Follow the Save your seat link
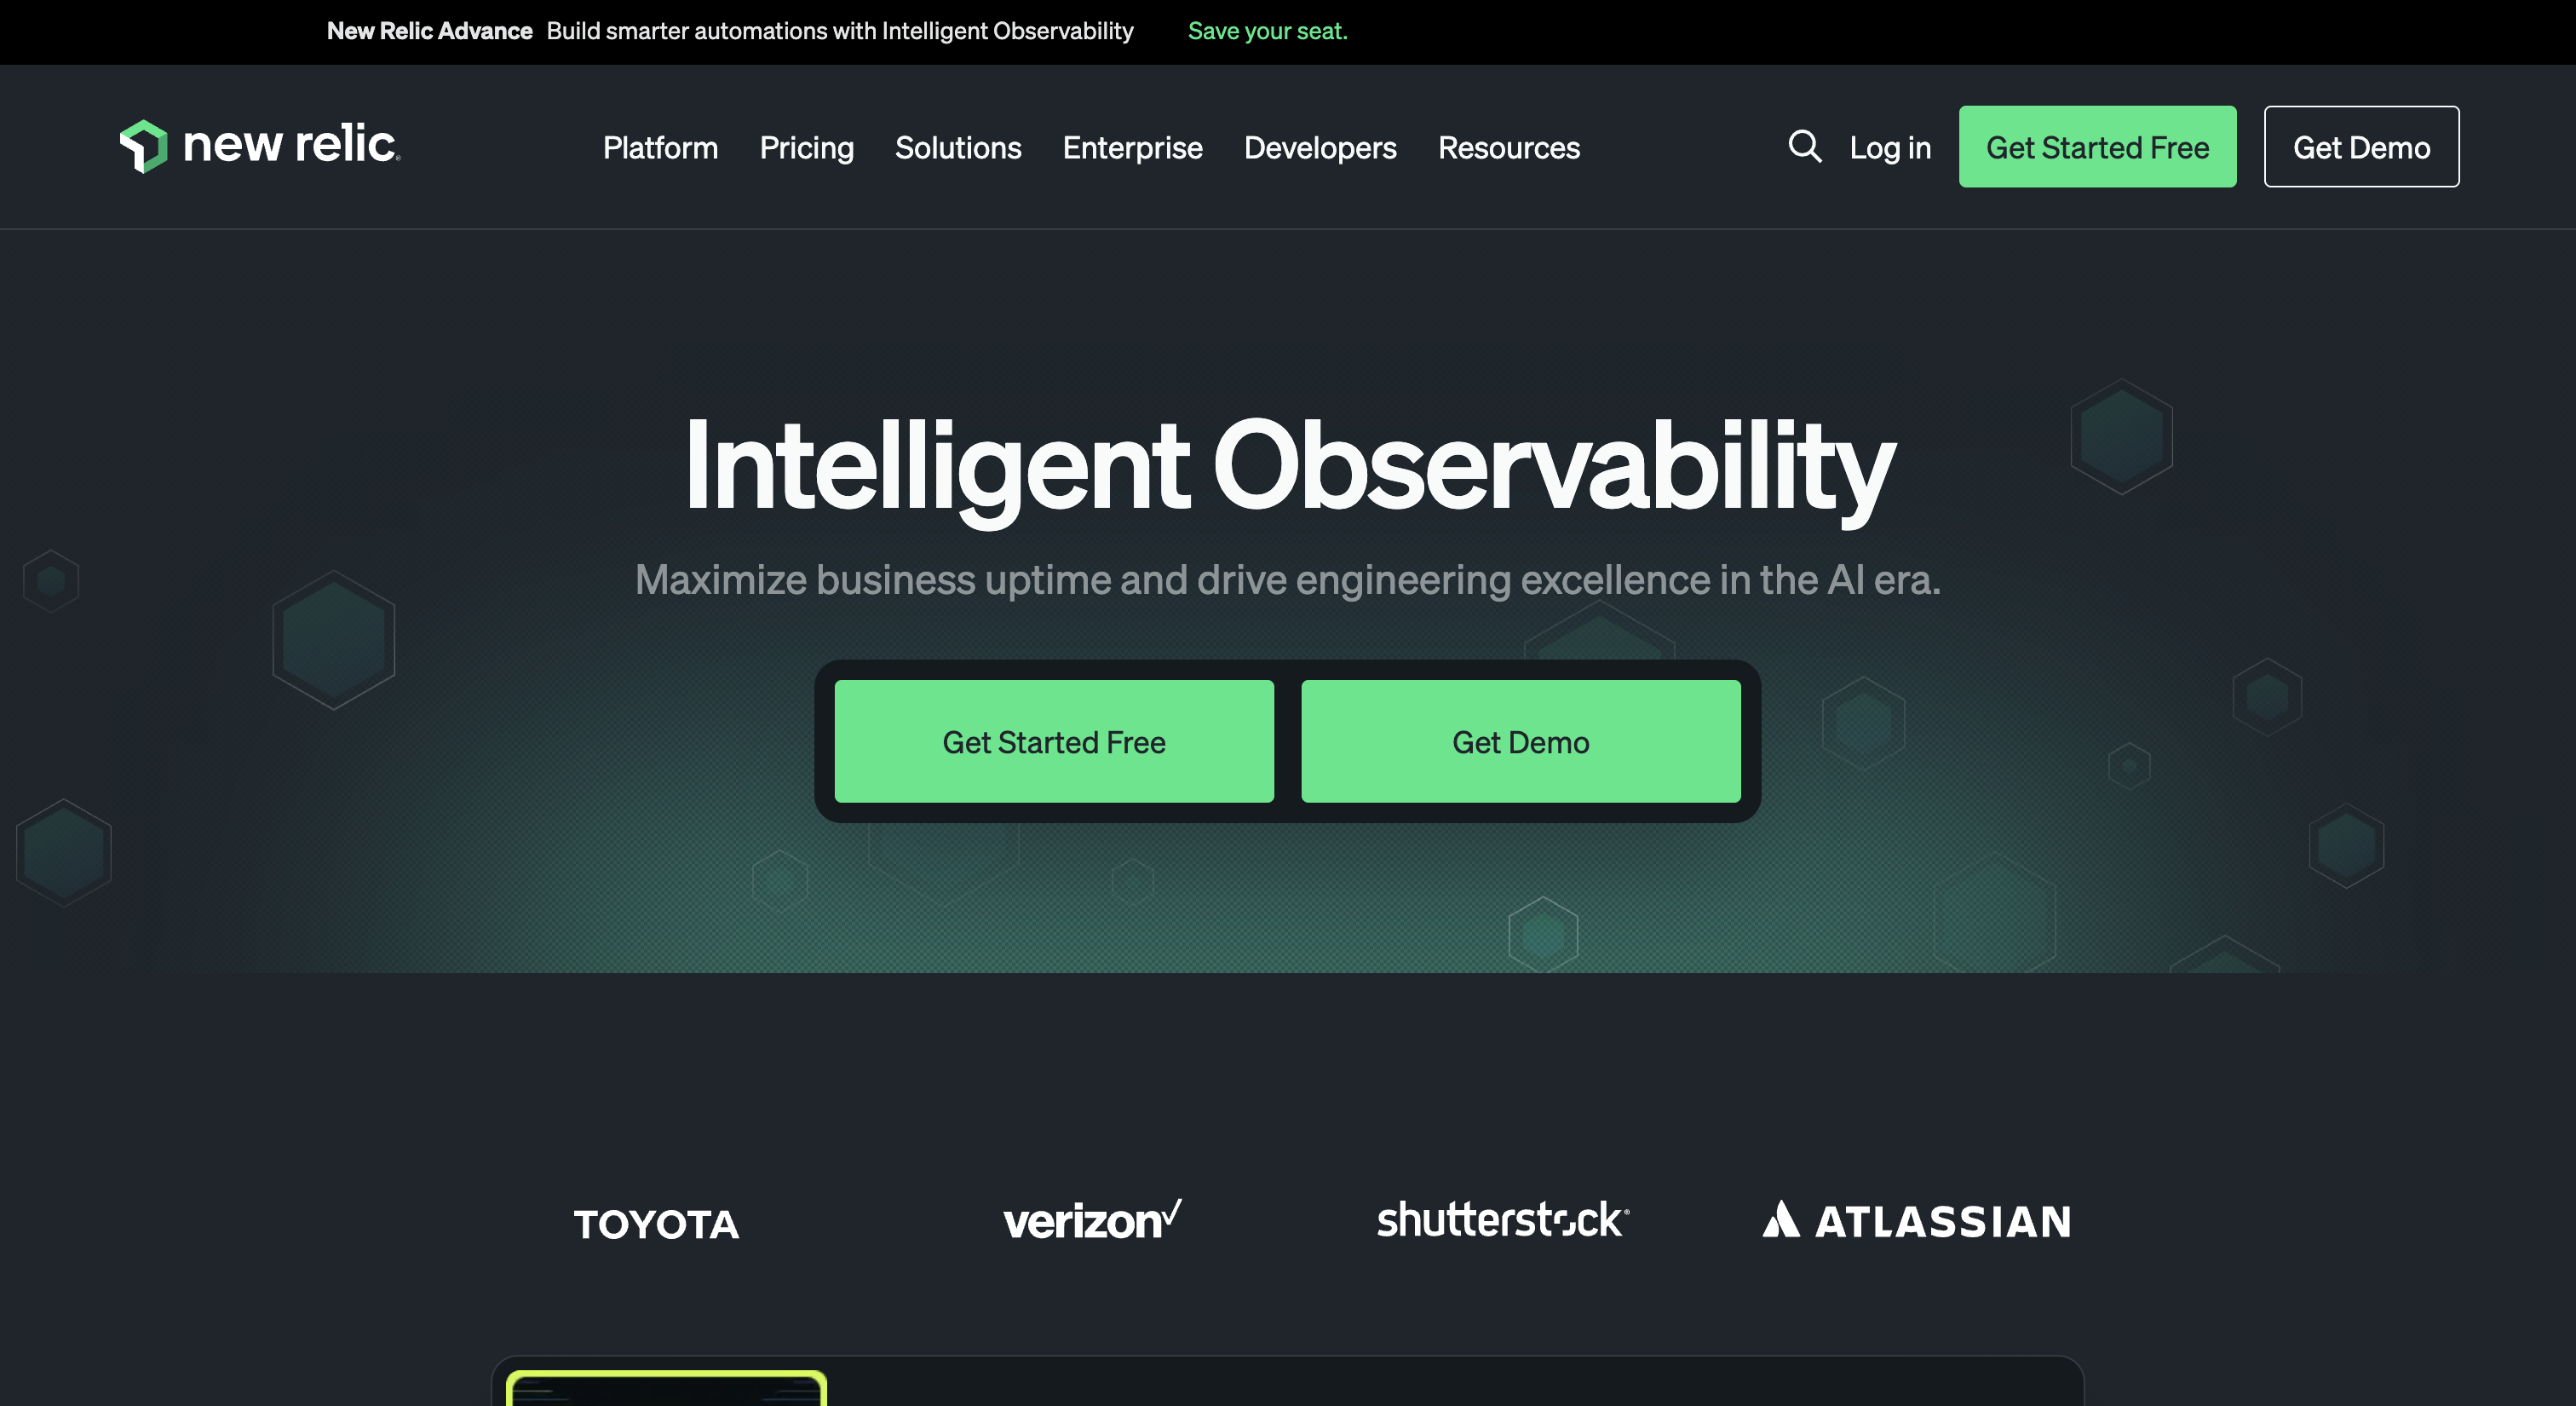This screenshot has width=2576, height=1406. click(1267, 31)
